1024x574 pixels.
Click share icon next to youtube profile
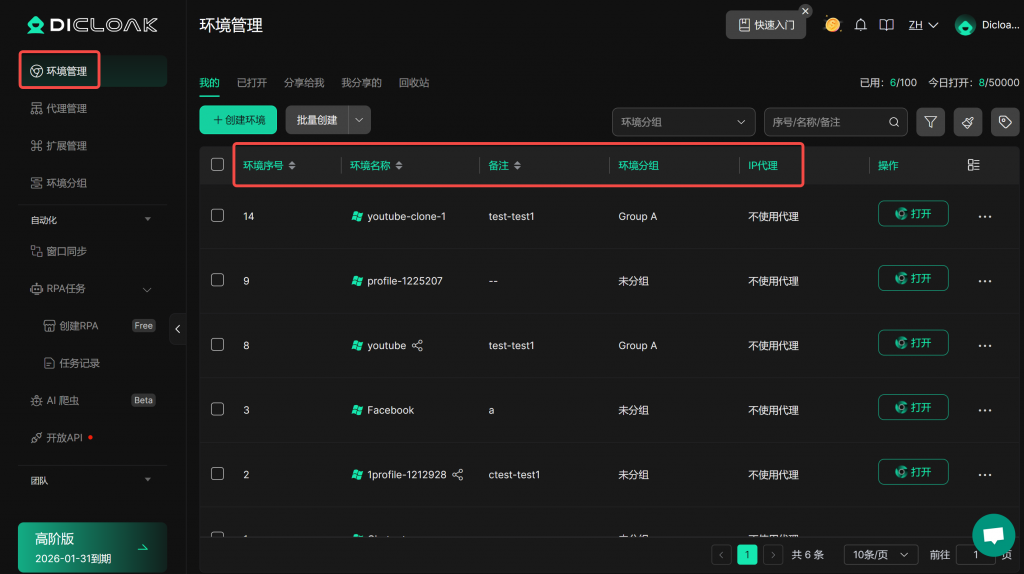418,346
